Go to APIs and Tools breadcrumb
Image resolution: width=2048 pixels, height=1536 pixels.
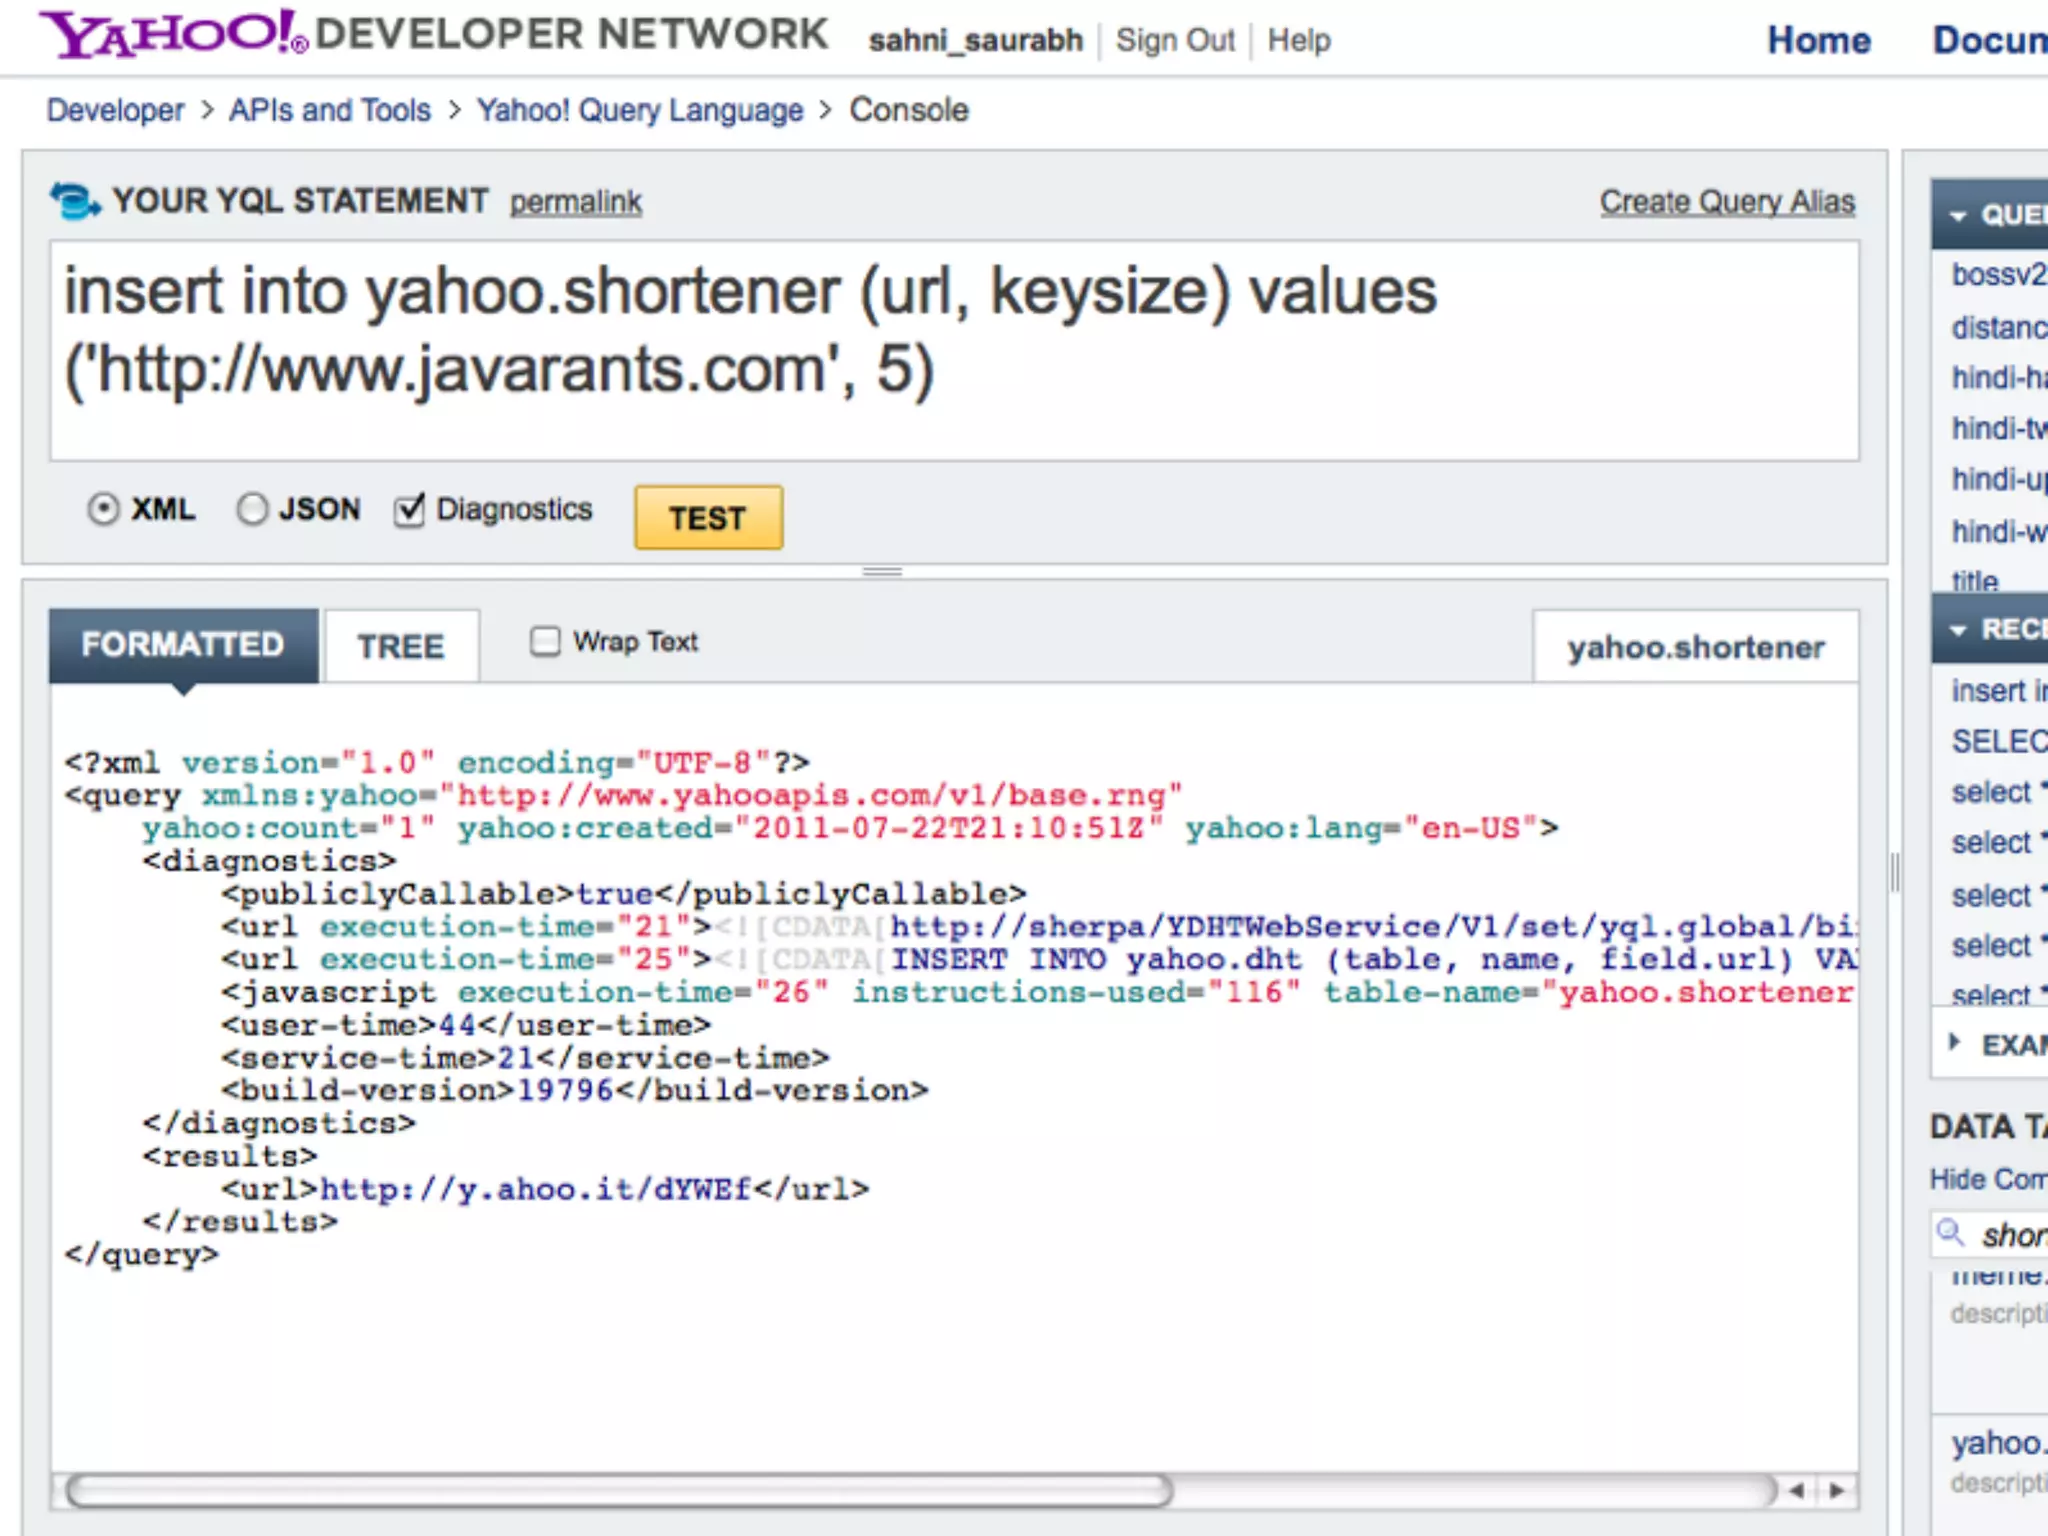tap(330, 110)
